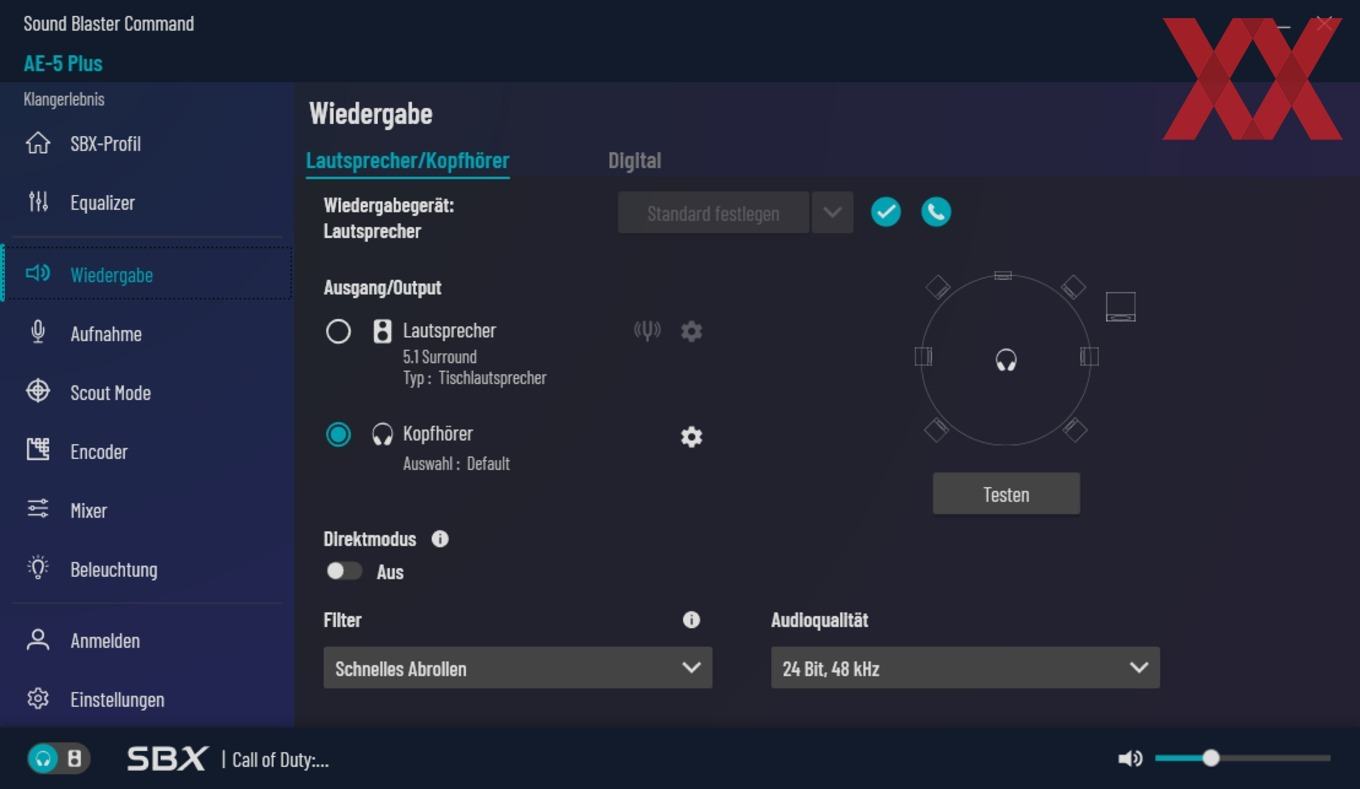The image size is (1360, 789).
Task: Click the Direktmodus info icon
Action: click(x=440, y=539)
